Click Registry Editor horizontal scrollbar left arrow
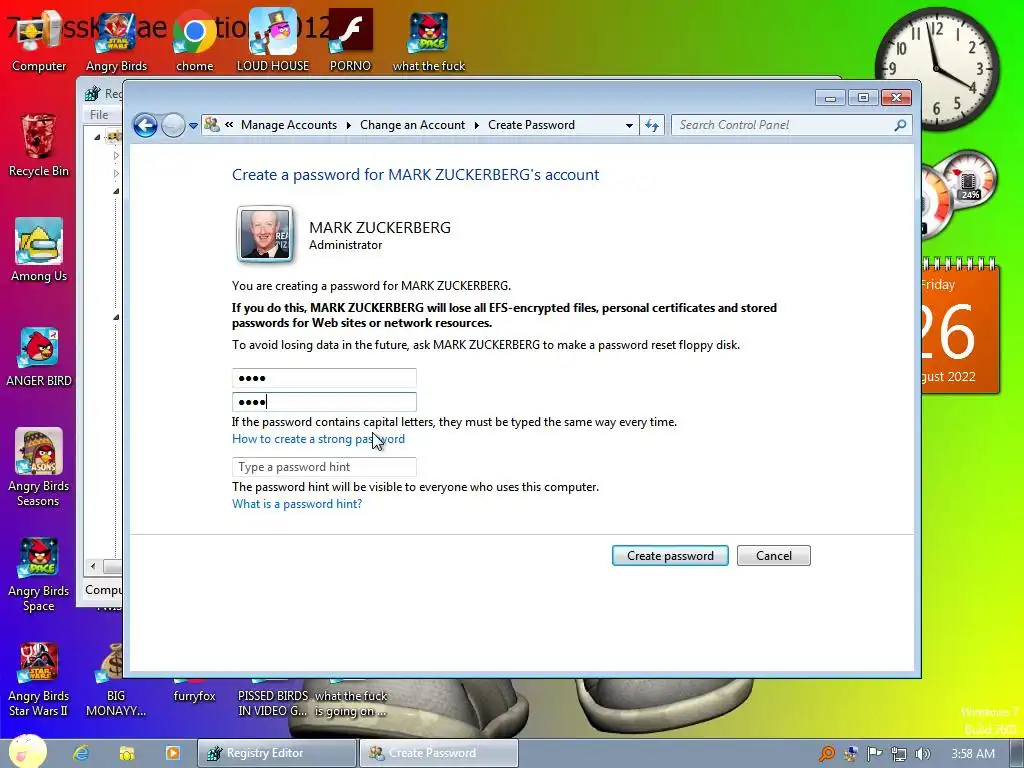 (93, 566)
